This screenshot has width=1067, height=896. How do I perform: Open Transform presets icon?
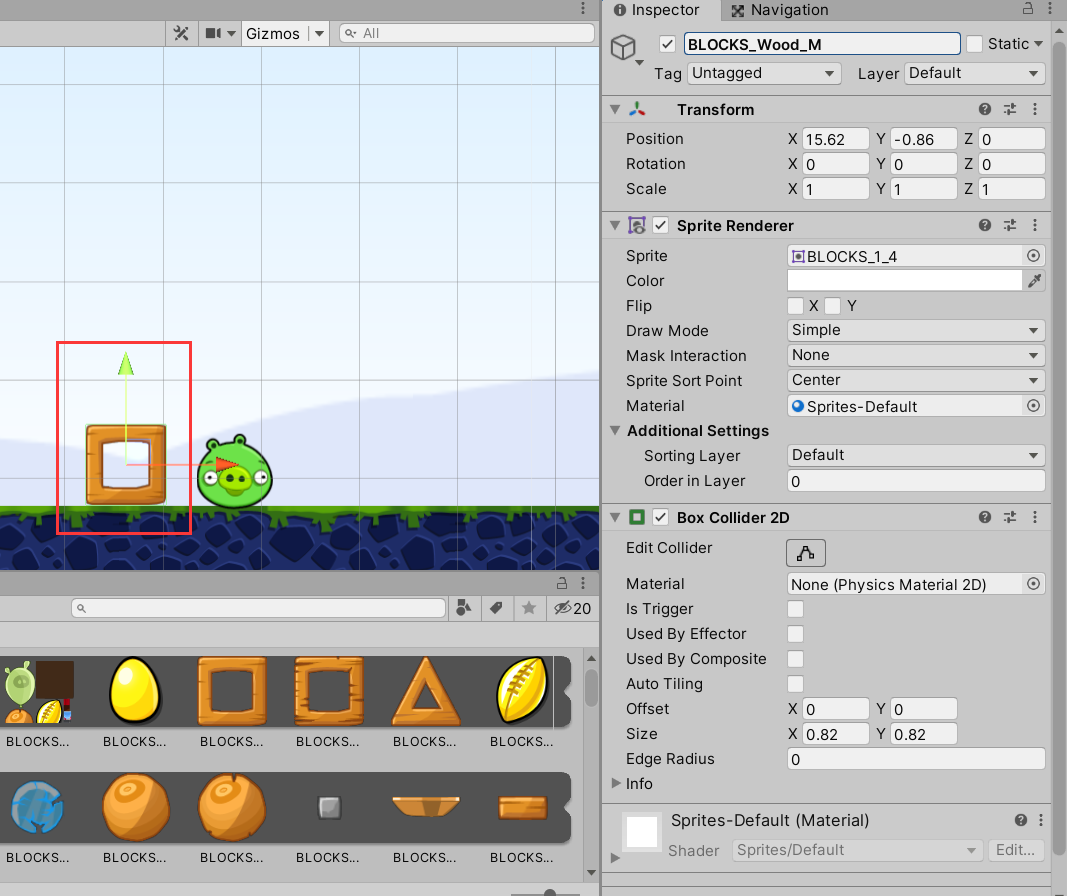(1010, 110)
